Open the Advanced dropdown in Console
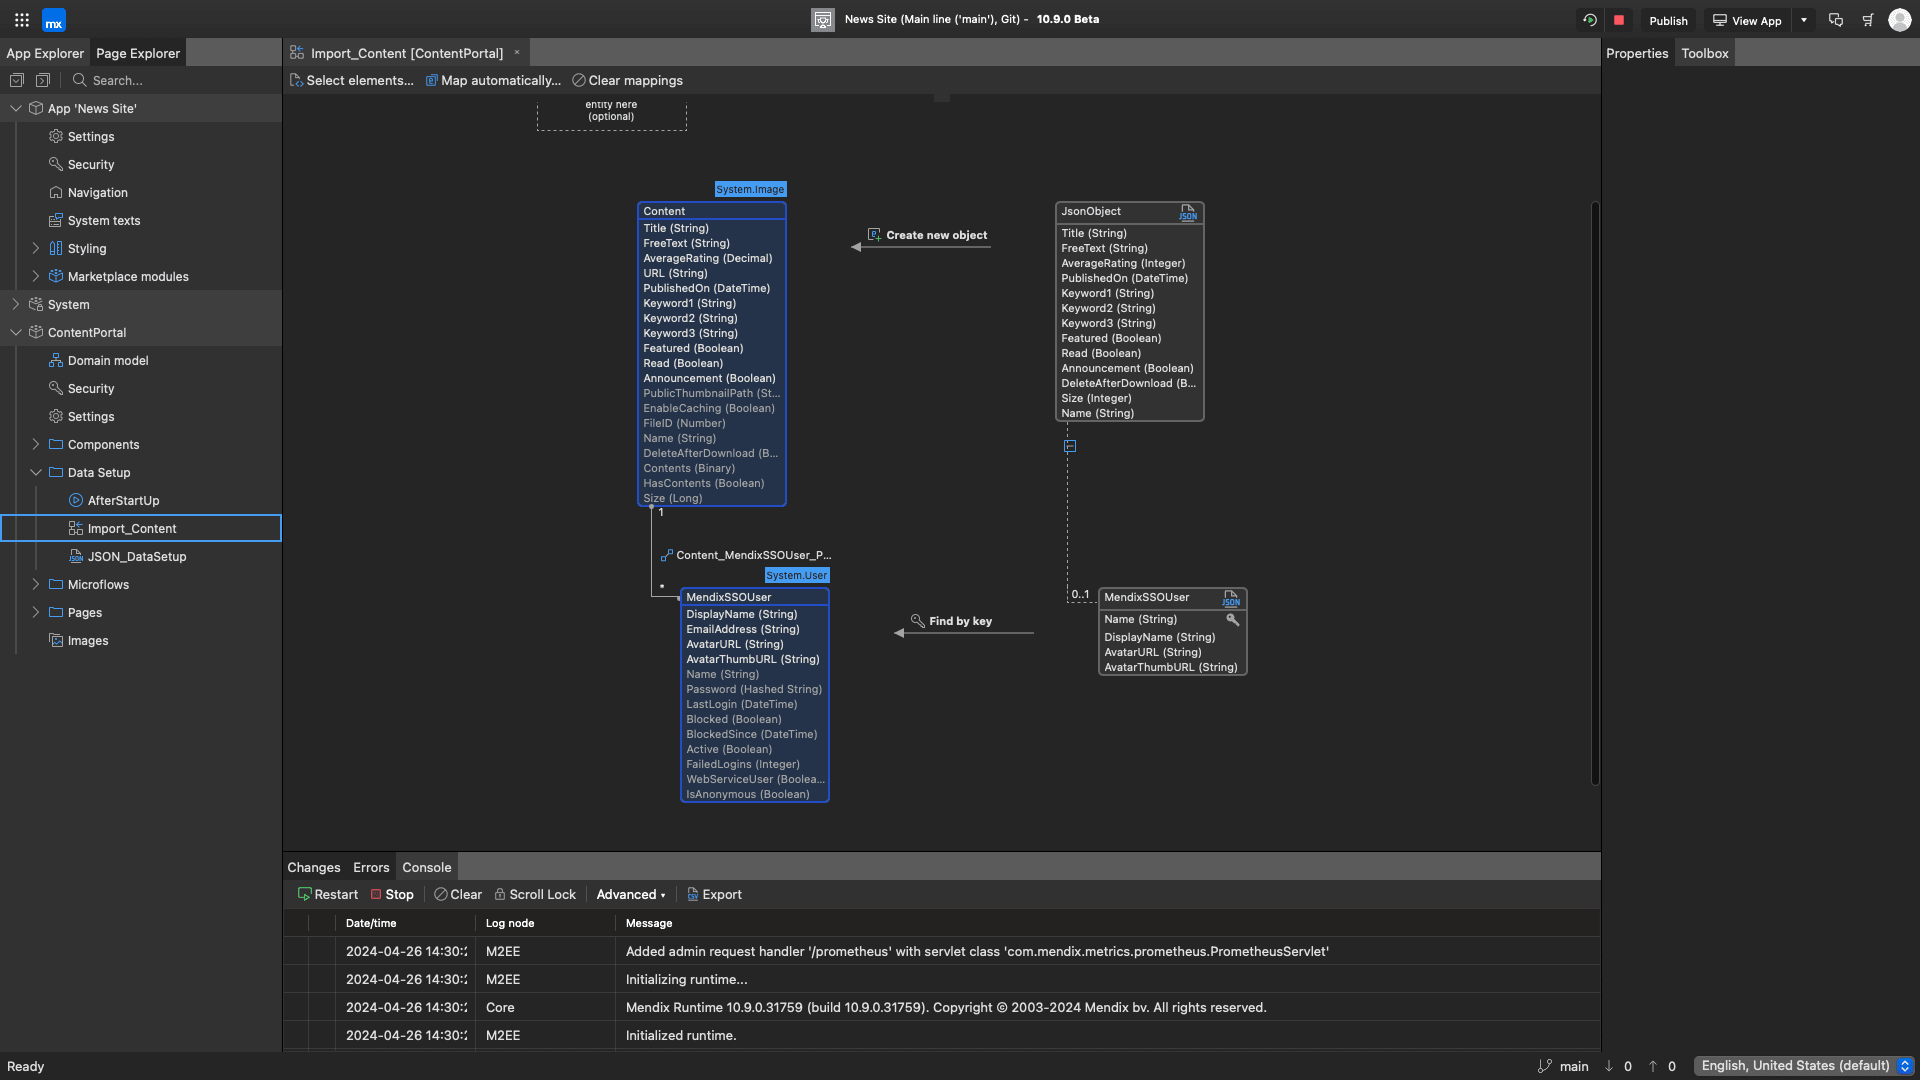Image resolution: width=1920 pixels, height=1080 pixels. point(631,895)
